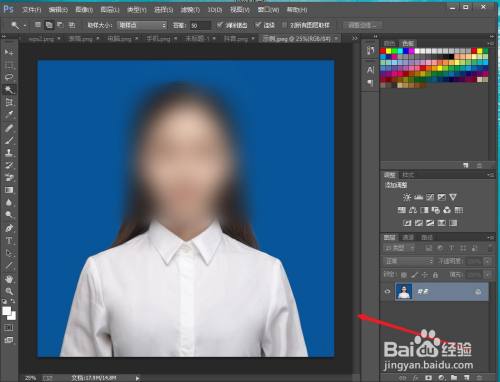Click the Tolerance input field
The height and width of the screenshot is (382, 500).
200,25
